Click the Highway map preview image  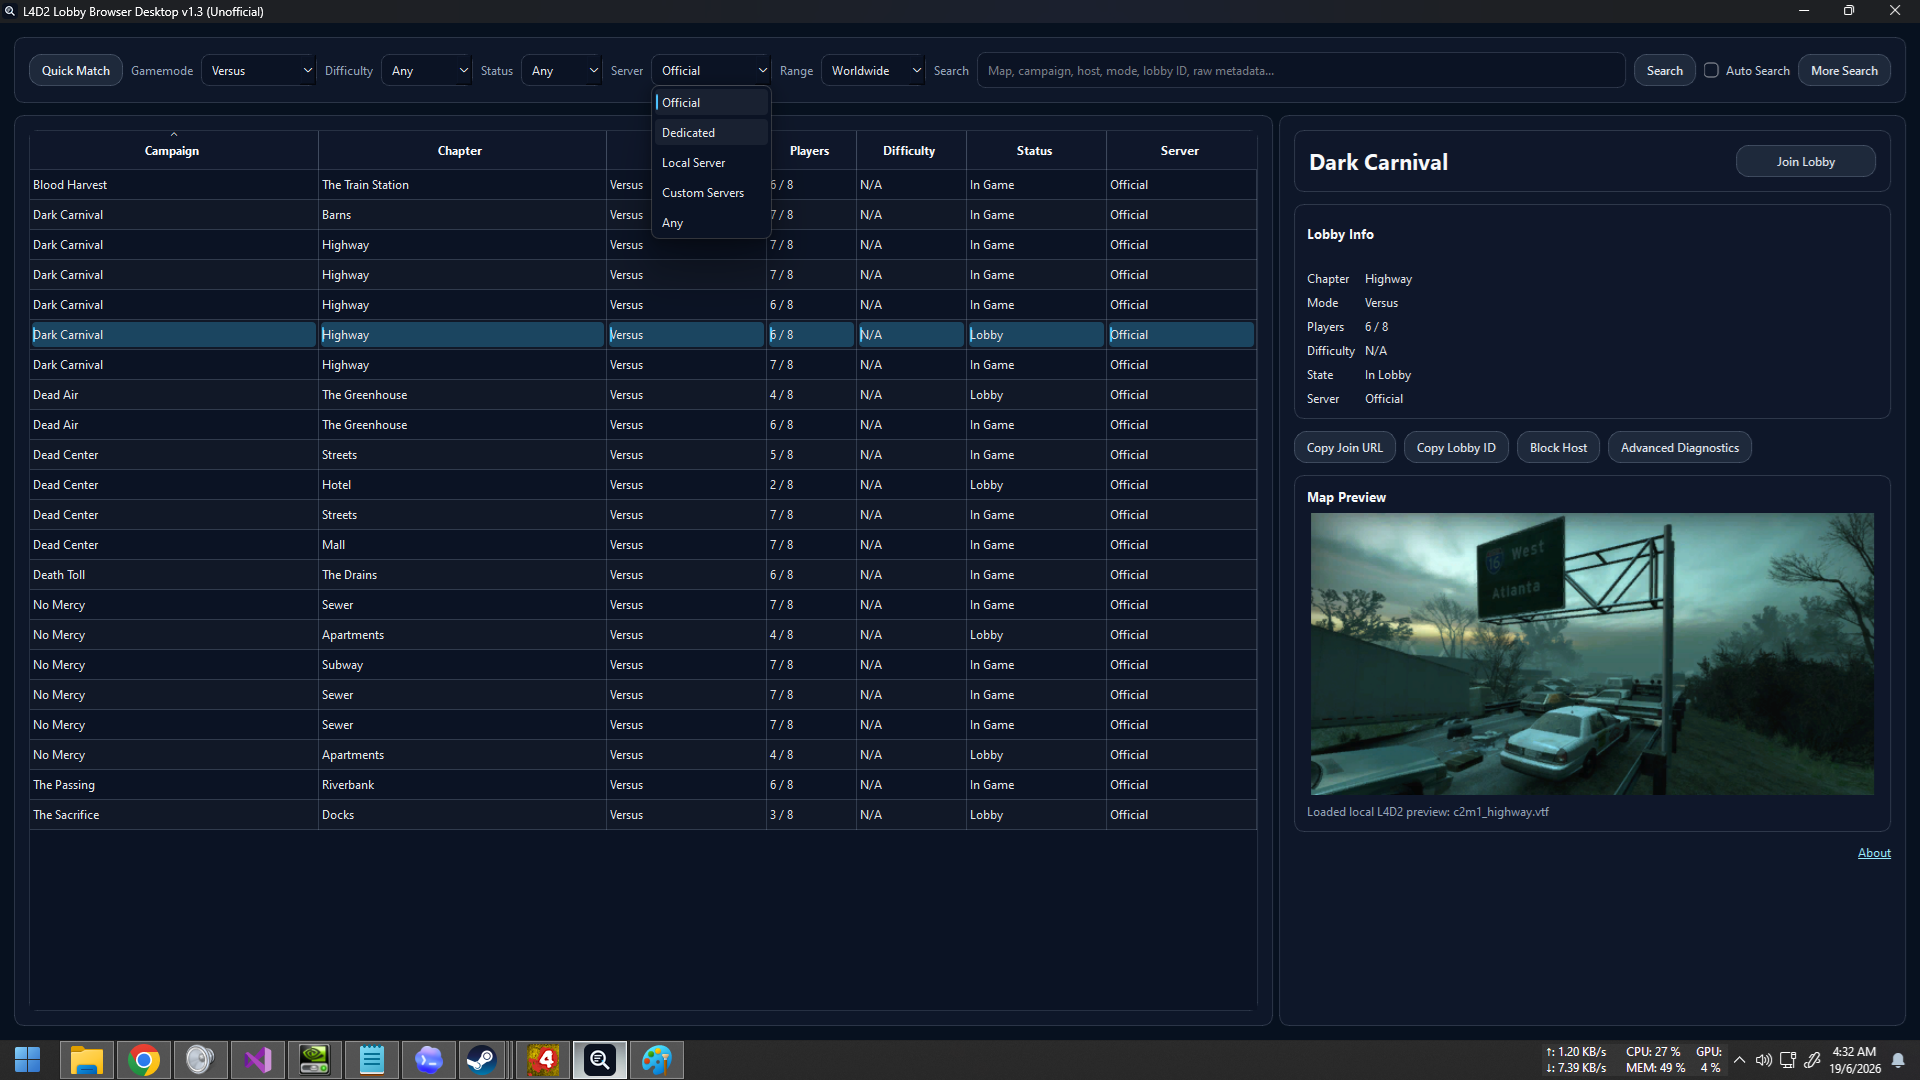(1592, 654)
